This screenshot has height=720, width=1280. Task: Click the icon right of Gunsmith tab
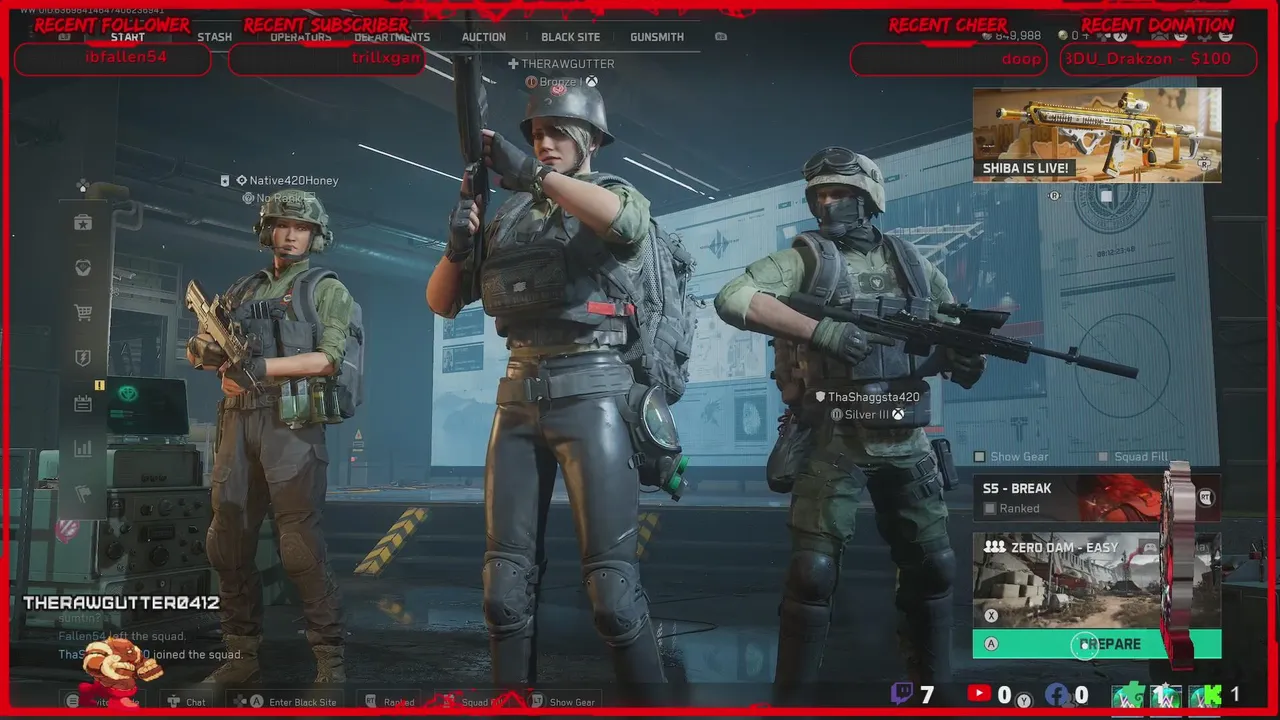(x=721, y=37)
